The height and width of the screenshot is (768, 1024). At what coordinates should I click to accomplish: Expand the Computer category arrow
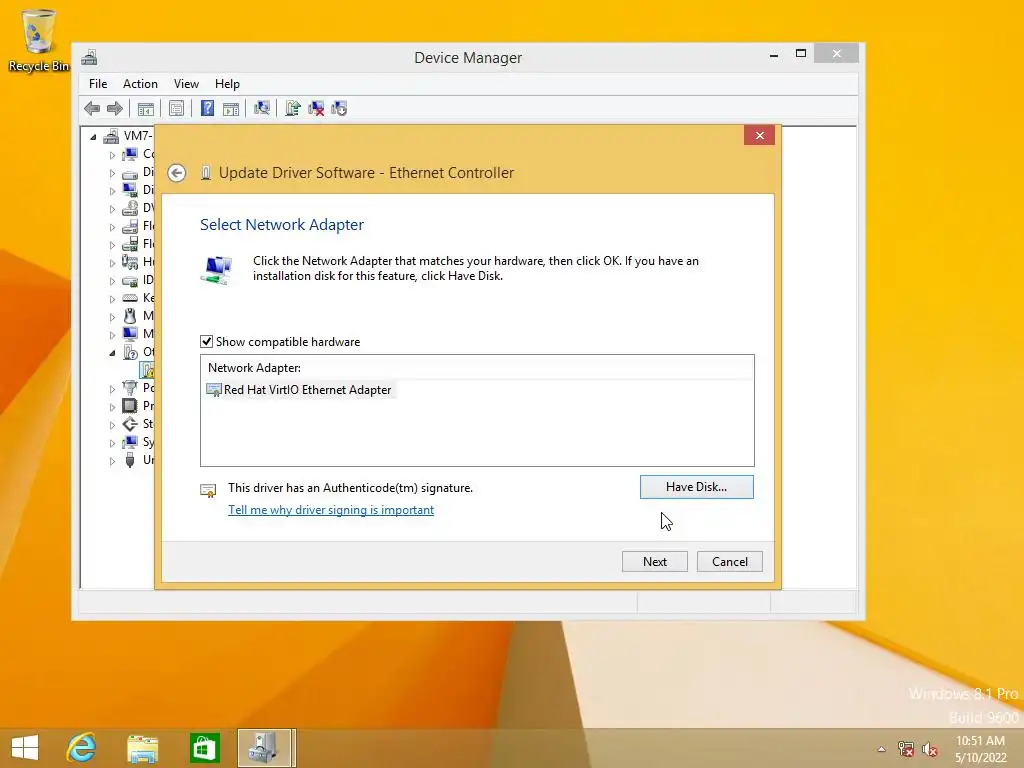(x=112, y=155)
